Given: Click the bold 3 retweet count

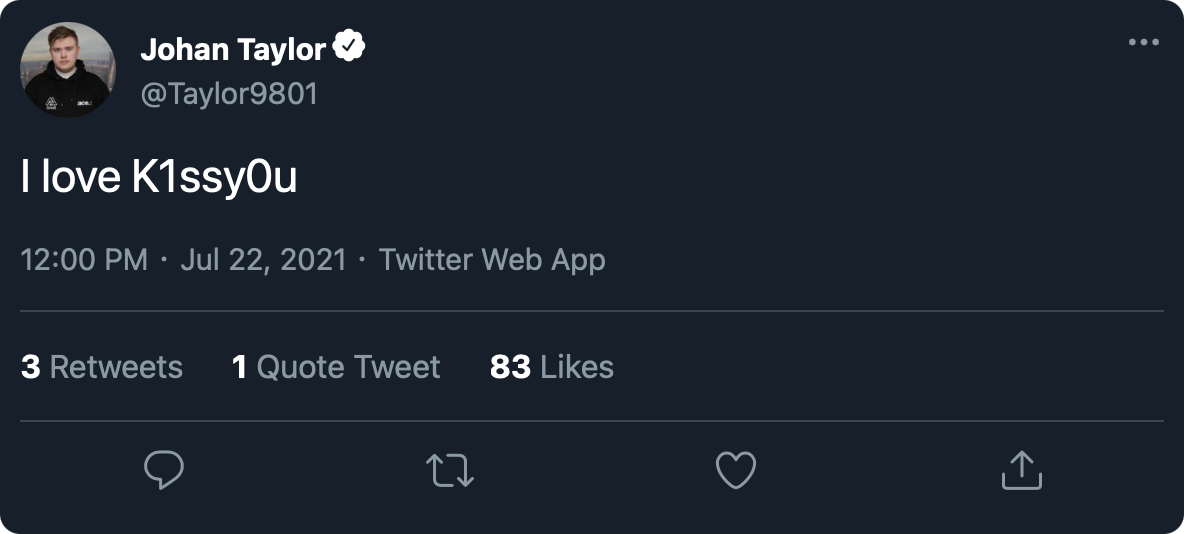Looking at the screenshot, I should coord(30,367).
